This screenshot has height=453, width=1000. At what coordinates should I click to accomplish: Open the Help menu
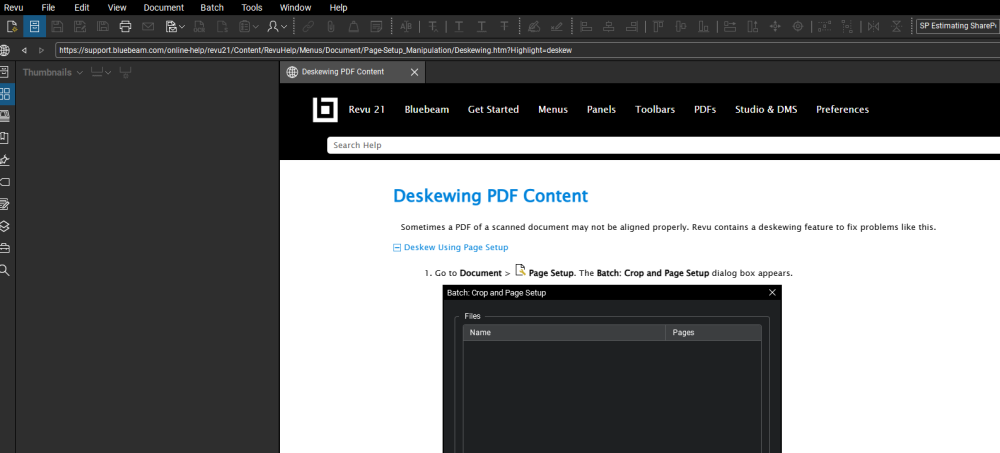coord(339,8)
